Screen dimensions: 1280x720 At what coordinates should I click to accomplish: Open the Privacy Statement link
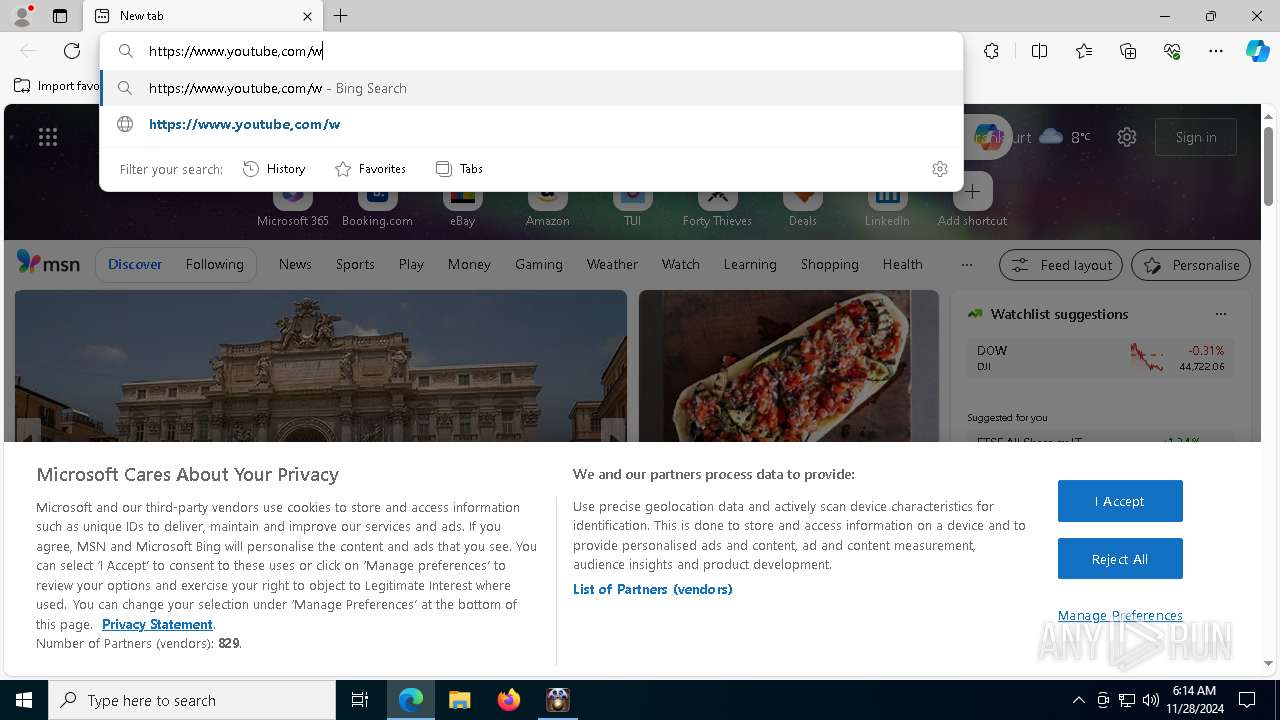(157, 624)
